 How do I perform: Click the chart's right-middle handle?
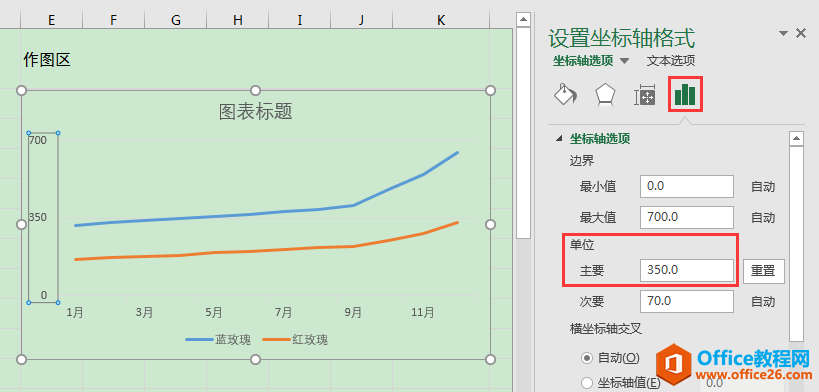tap(490, 224)
